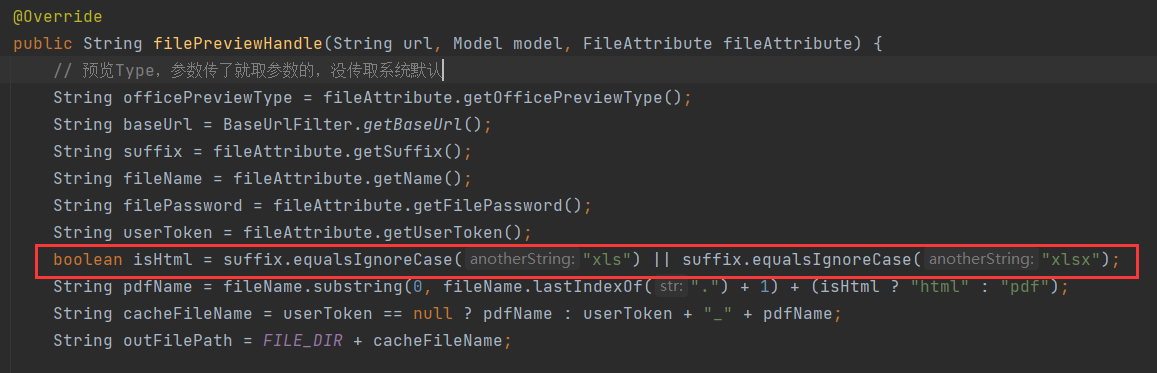Screen dimensions: 1157x373
Task: Click the "xls" string literal
Action: (x=608, y=259)
